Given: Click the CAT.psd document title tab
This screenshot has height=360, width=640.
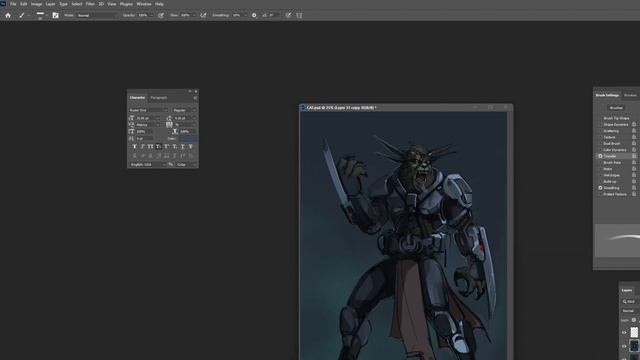Looking at the screenshot, I should coord(341,108).
